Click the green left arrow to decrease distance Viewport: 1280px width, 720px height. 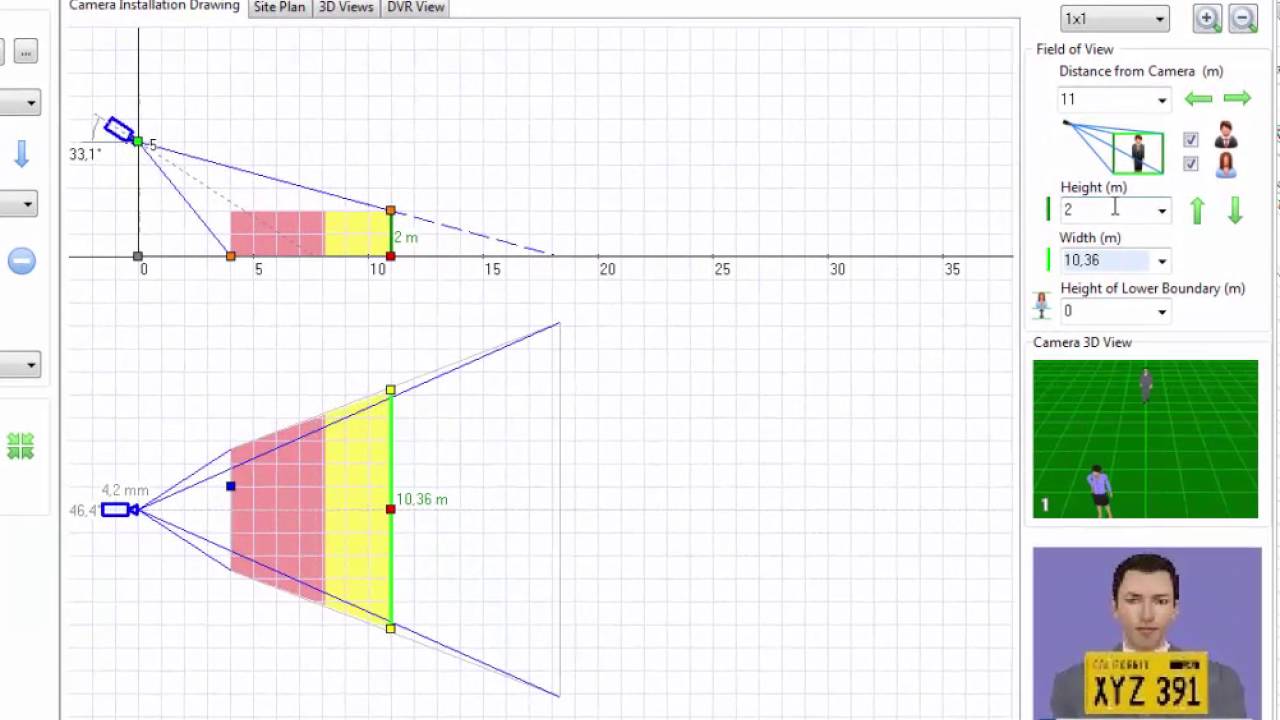[1198, 98]
